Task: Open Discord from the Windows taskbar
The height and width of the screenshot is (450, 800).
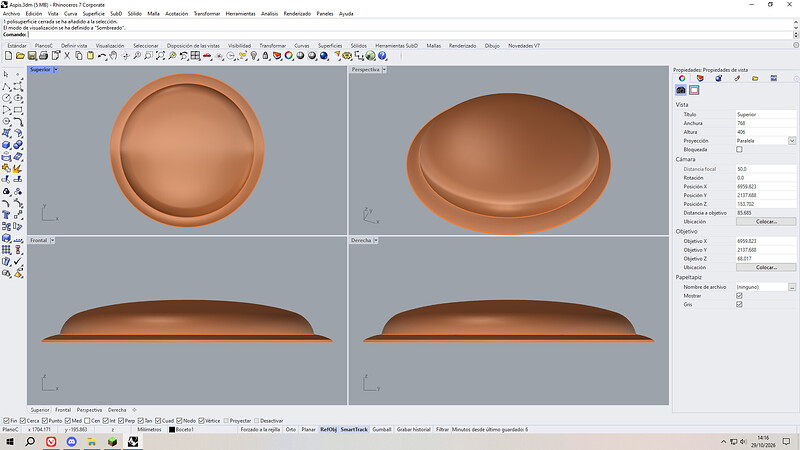Action: [71, 442]
